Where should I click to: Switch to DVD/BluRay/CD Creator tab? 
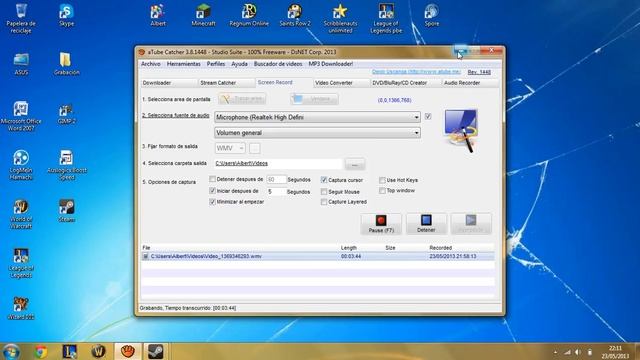pos(406,83)
